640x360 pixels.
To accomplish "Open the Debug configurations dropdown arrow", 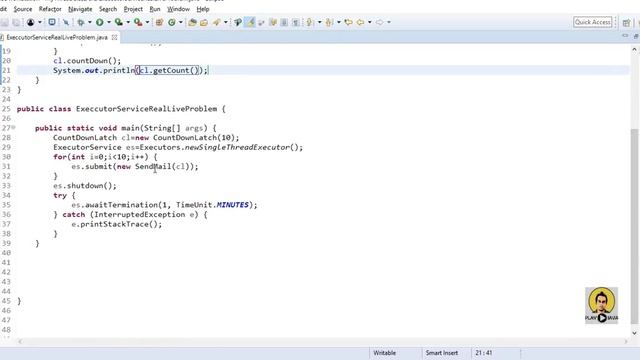I will (x=89, y=22).
